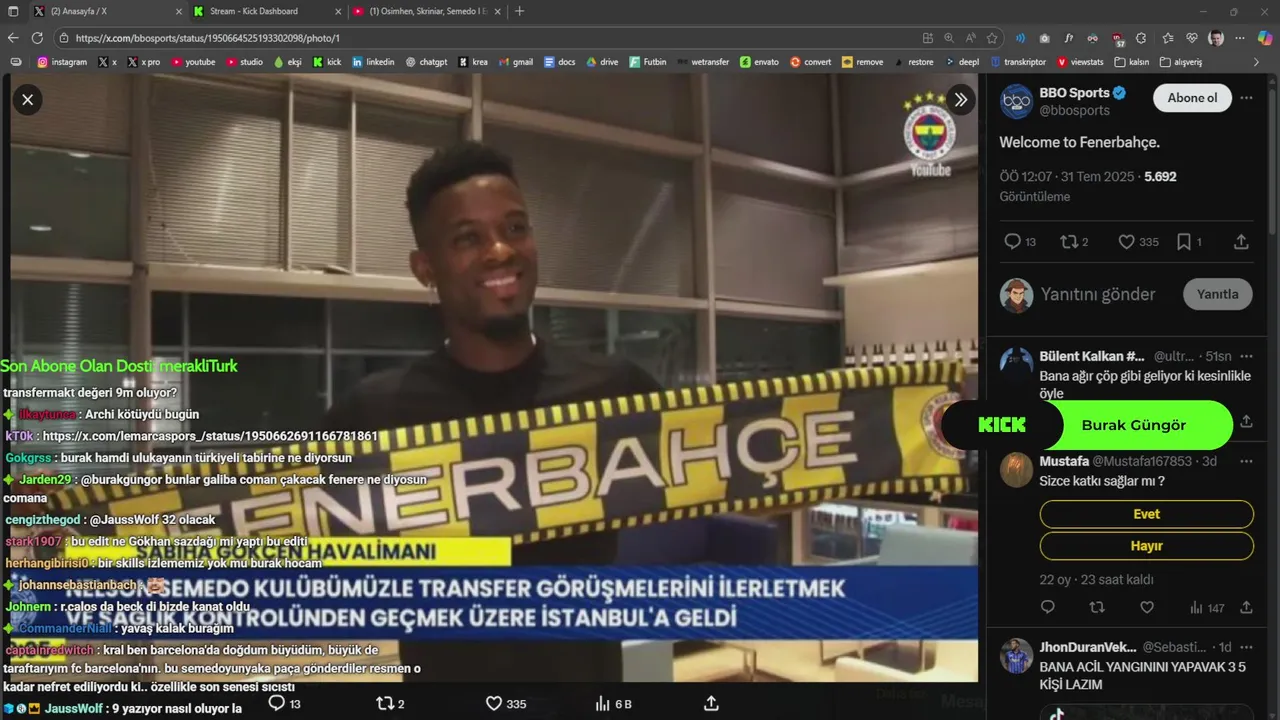Open the linkedin bookmark

click(373, 62)
